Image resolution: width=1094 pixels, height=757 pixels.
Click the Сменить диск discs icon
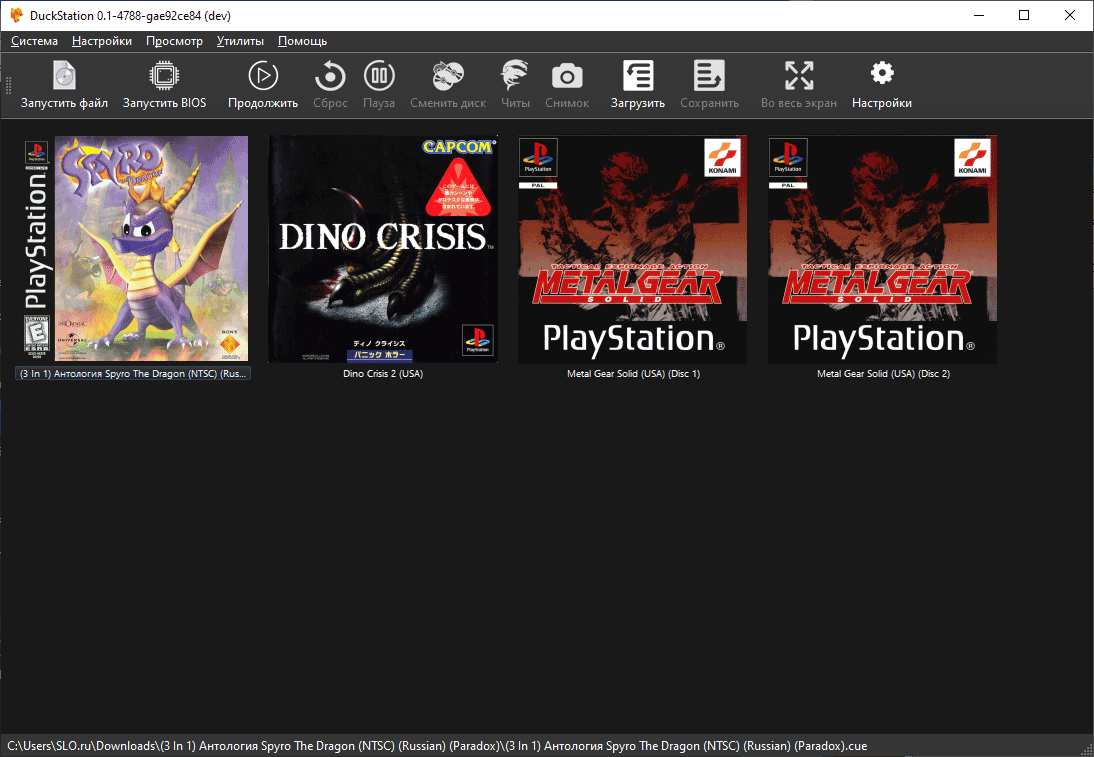(x=448, y=75)
